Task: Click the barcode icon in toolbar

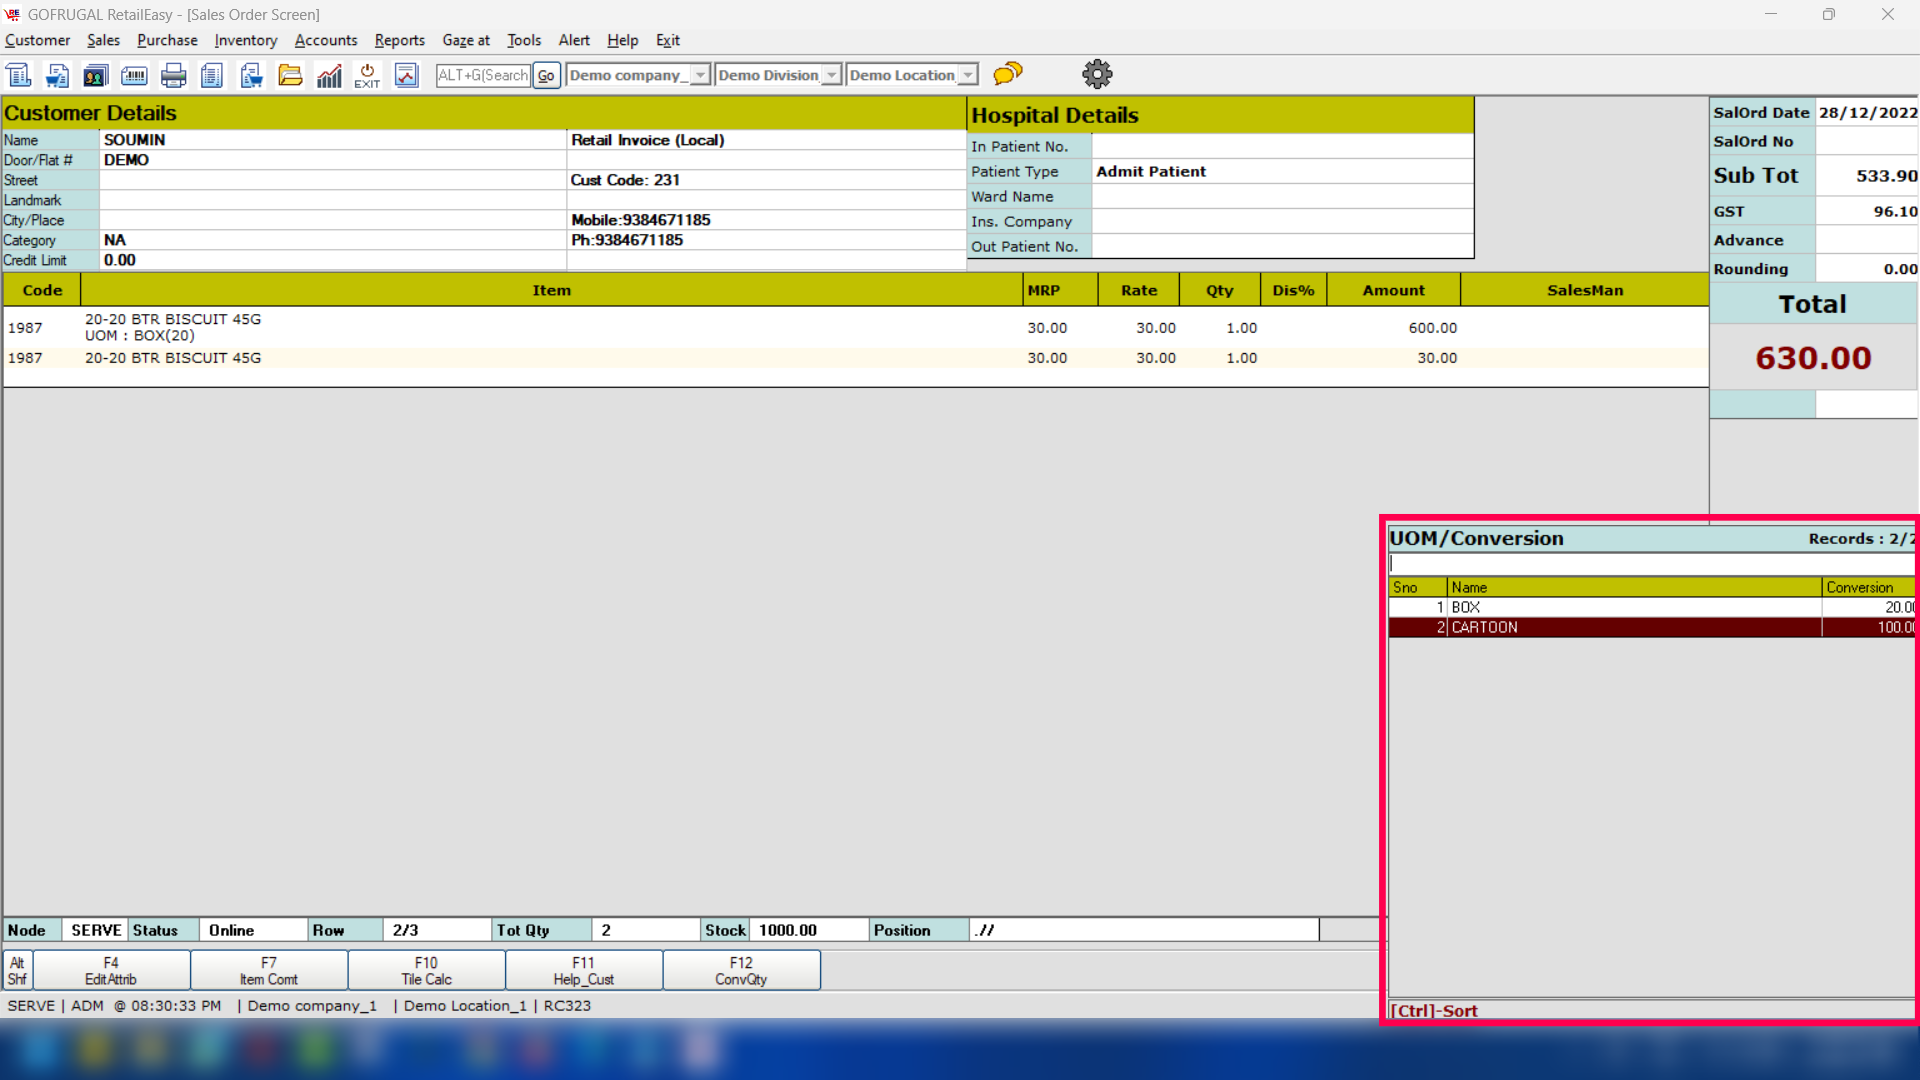Action: 134,75
